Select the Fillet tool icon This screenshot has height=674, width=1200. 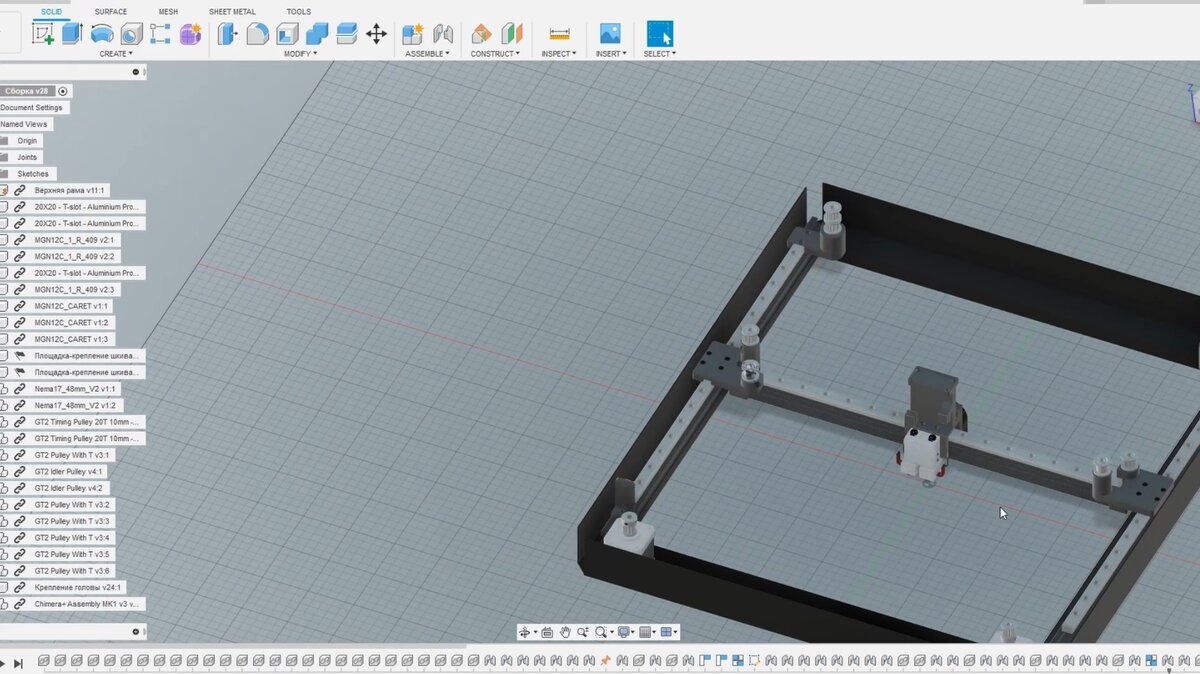tap(258, 34)
